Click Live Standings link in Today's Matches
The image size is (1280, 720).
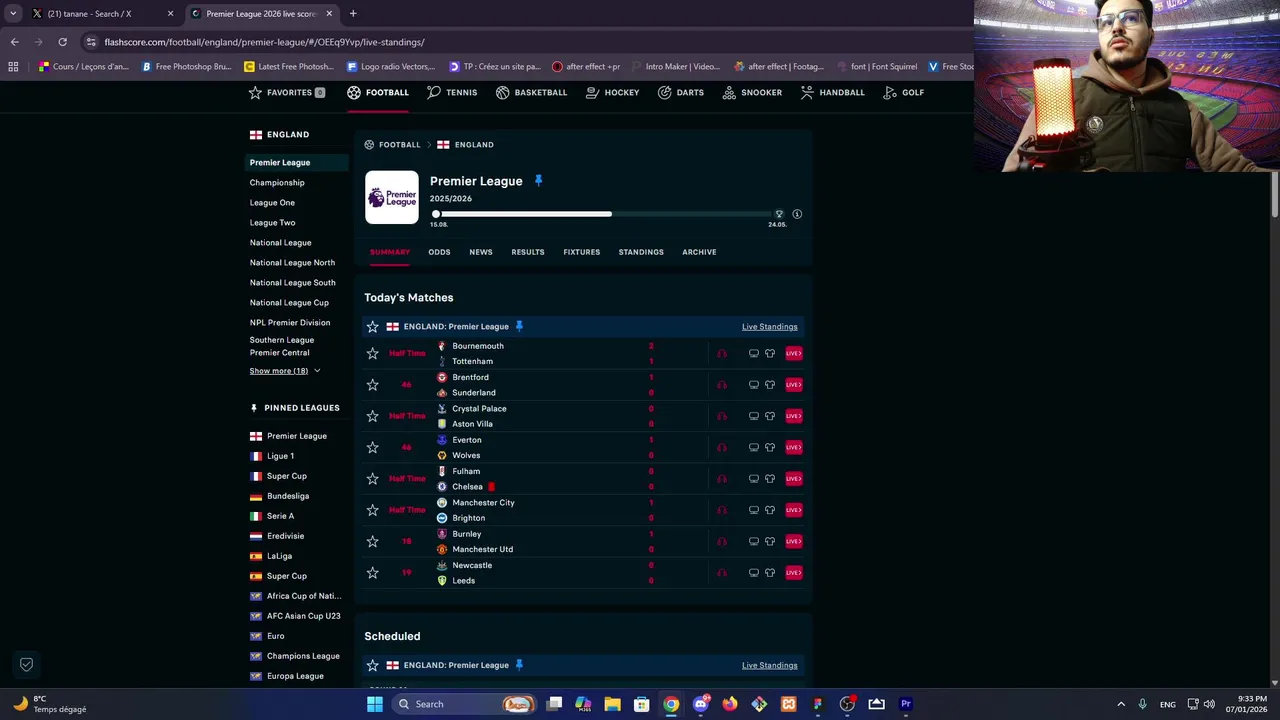[x=770, y=327]
